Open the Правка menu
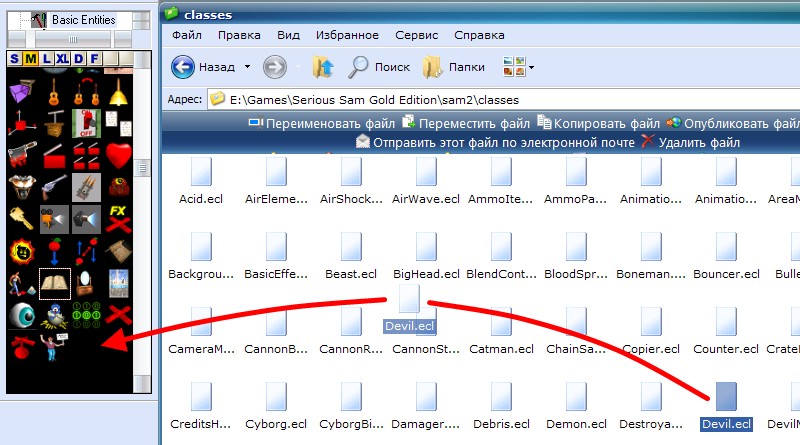800x445 pixels. pos(239,35)
